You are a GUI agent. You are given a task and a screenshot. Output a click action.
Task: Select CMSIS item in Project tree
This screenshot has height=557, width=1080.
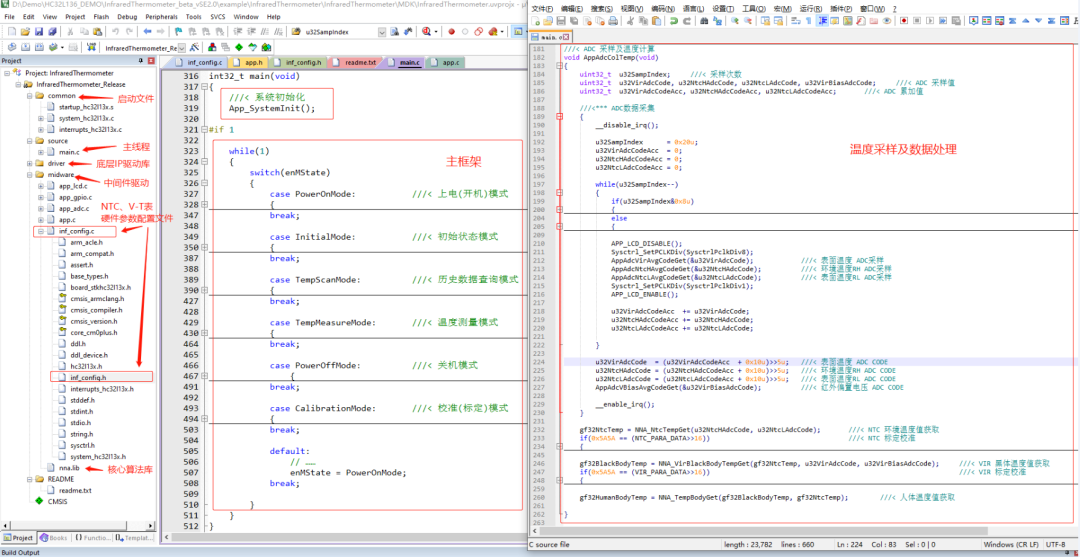tap(52, 501)
